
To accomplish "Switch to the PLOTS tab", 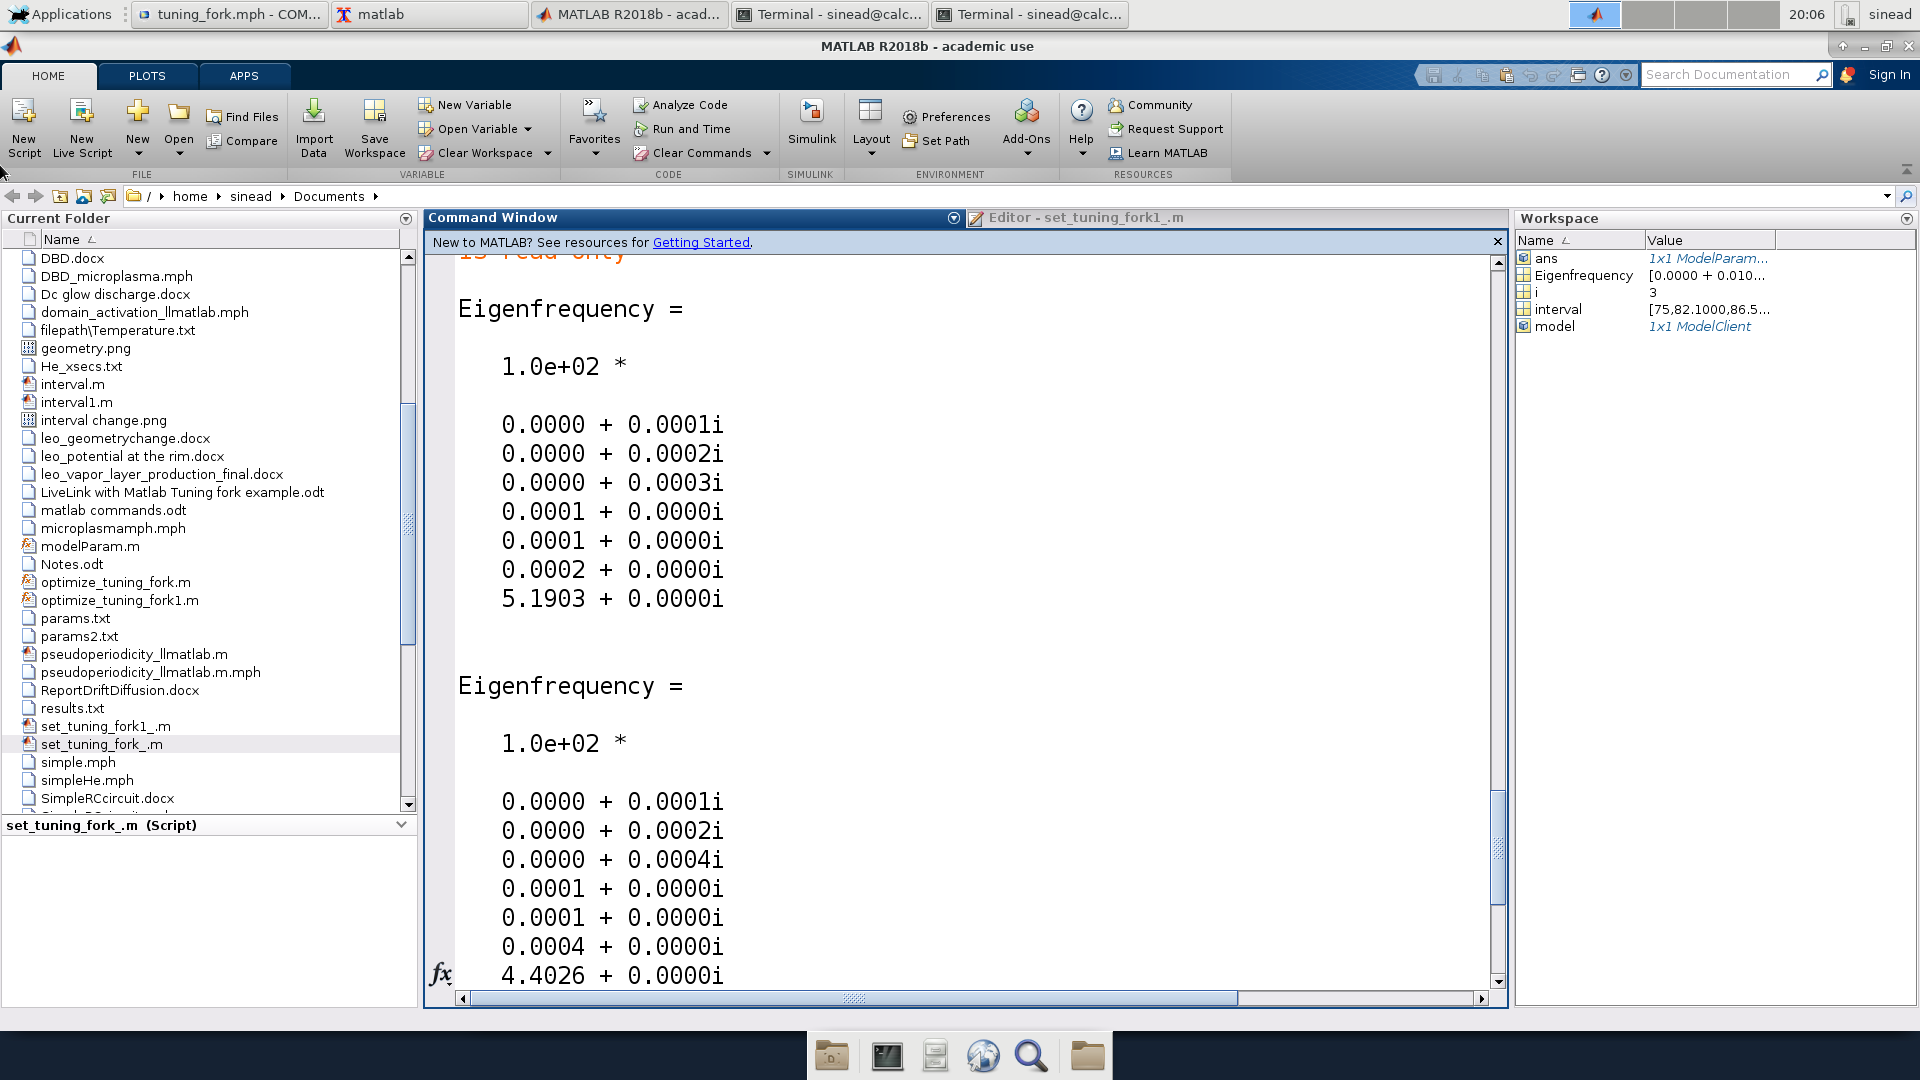I will coord(147,76).
